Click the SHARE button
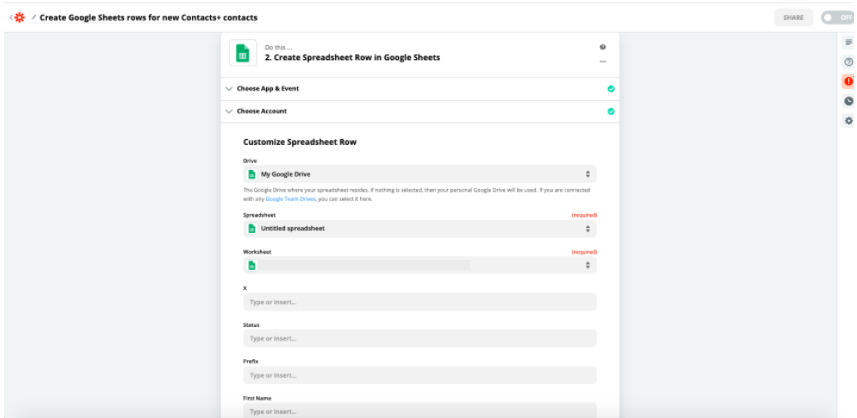857x418 pixels. pyautogui.click(x=794, y=17)
